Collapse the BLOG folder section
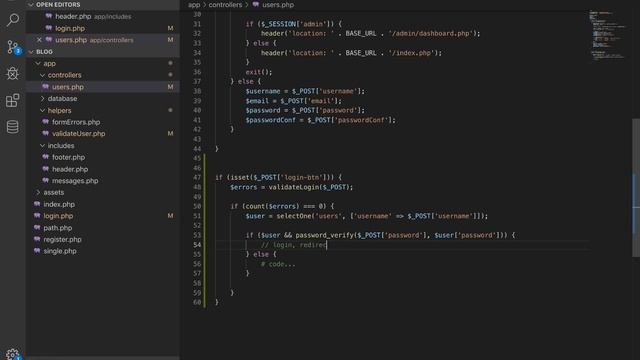Image resolution: width=640 pixels, height=360 pixels. click(31, 52)
